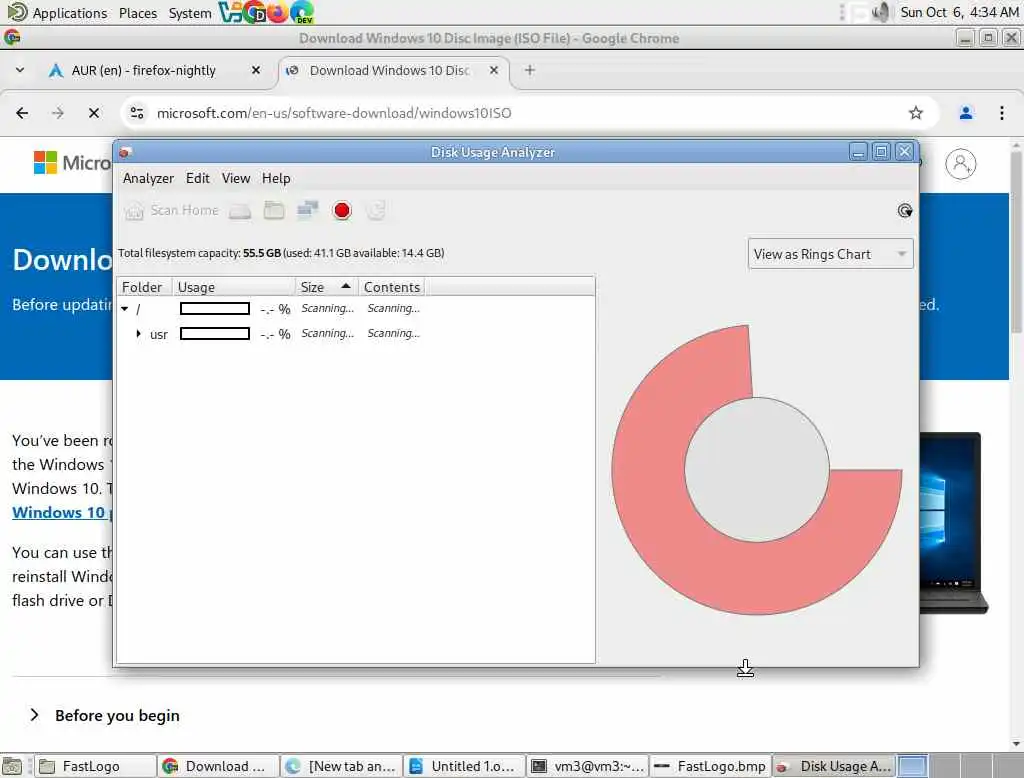Launch Edge Dev from the top panel
Viewport: 1024px width, 778px height.
[302, 12]
